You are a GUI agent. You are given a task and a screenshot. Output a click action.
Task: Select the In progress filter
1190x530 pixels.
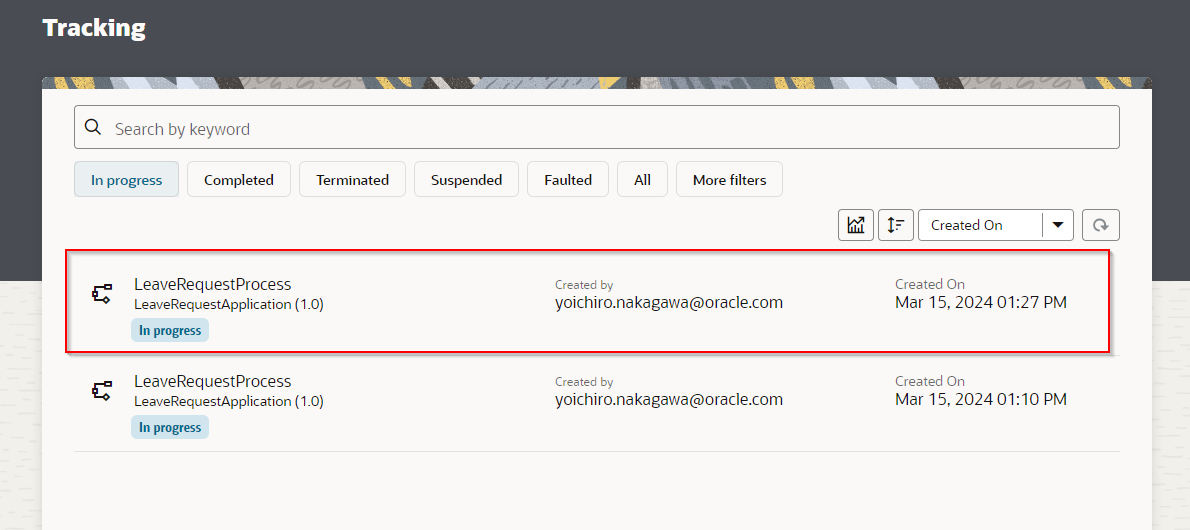tap(126, 180)
